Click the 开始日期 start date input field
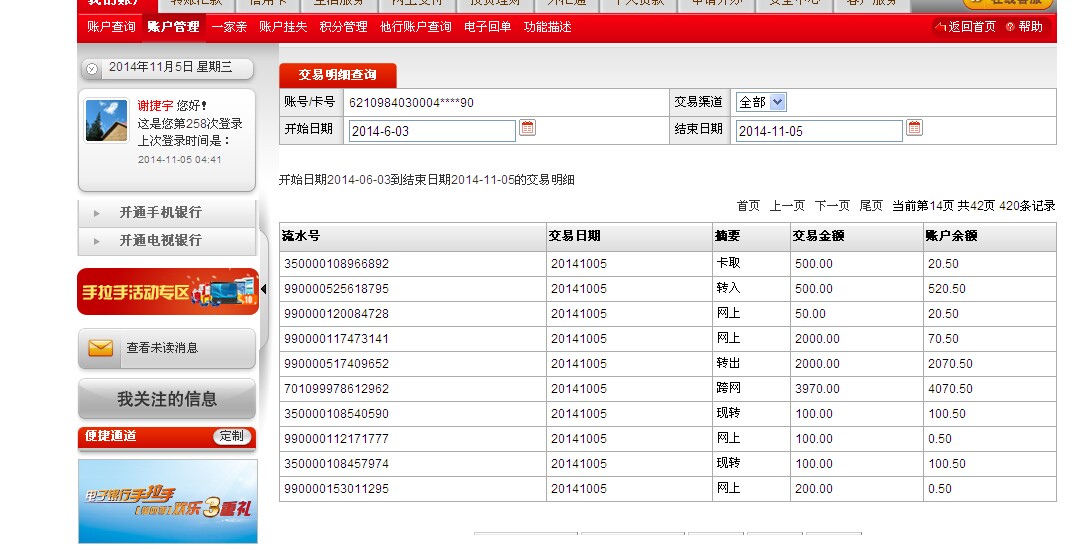Screen dimensions: 1074x551 click(431, 131)
